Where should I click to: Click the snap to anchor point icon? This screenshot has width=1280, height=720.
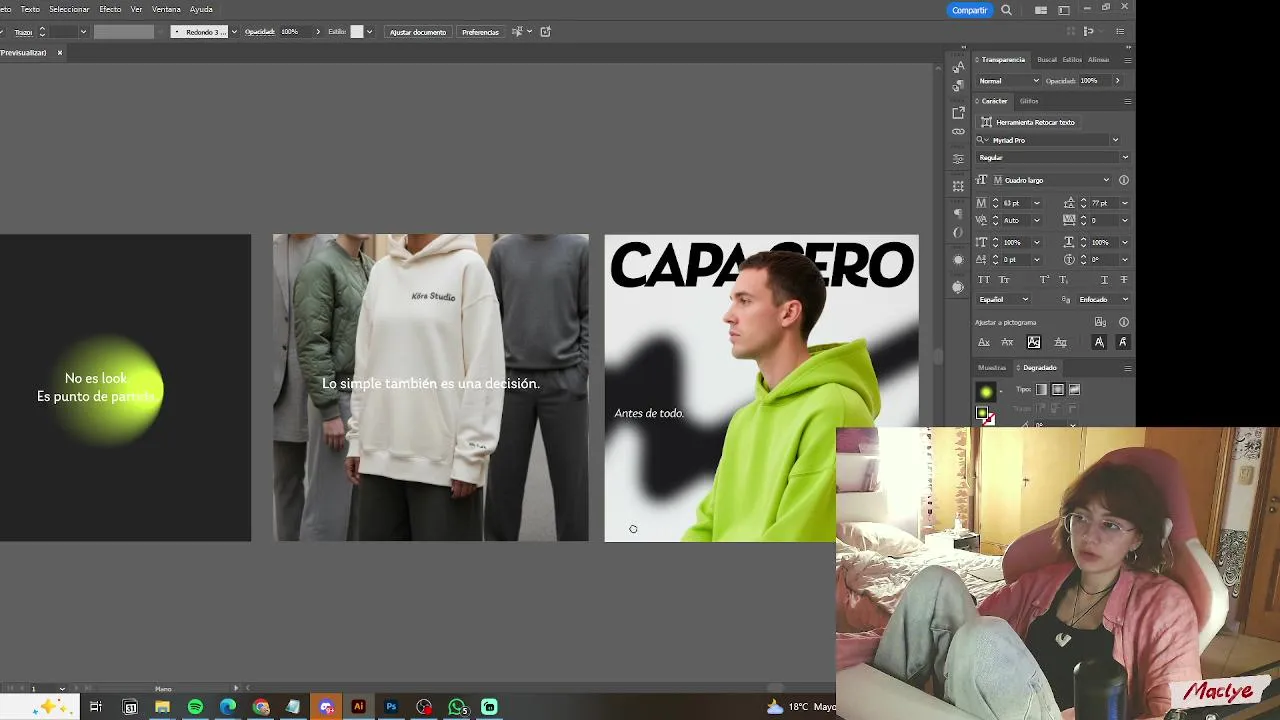click(1122, 342)
